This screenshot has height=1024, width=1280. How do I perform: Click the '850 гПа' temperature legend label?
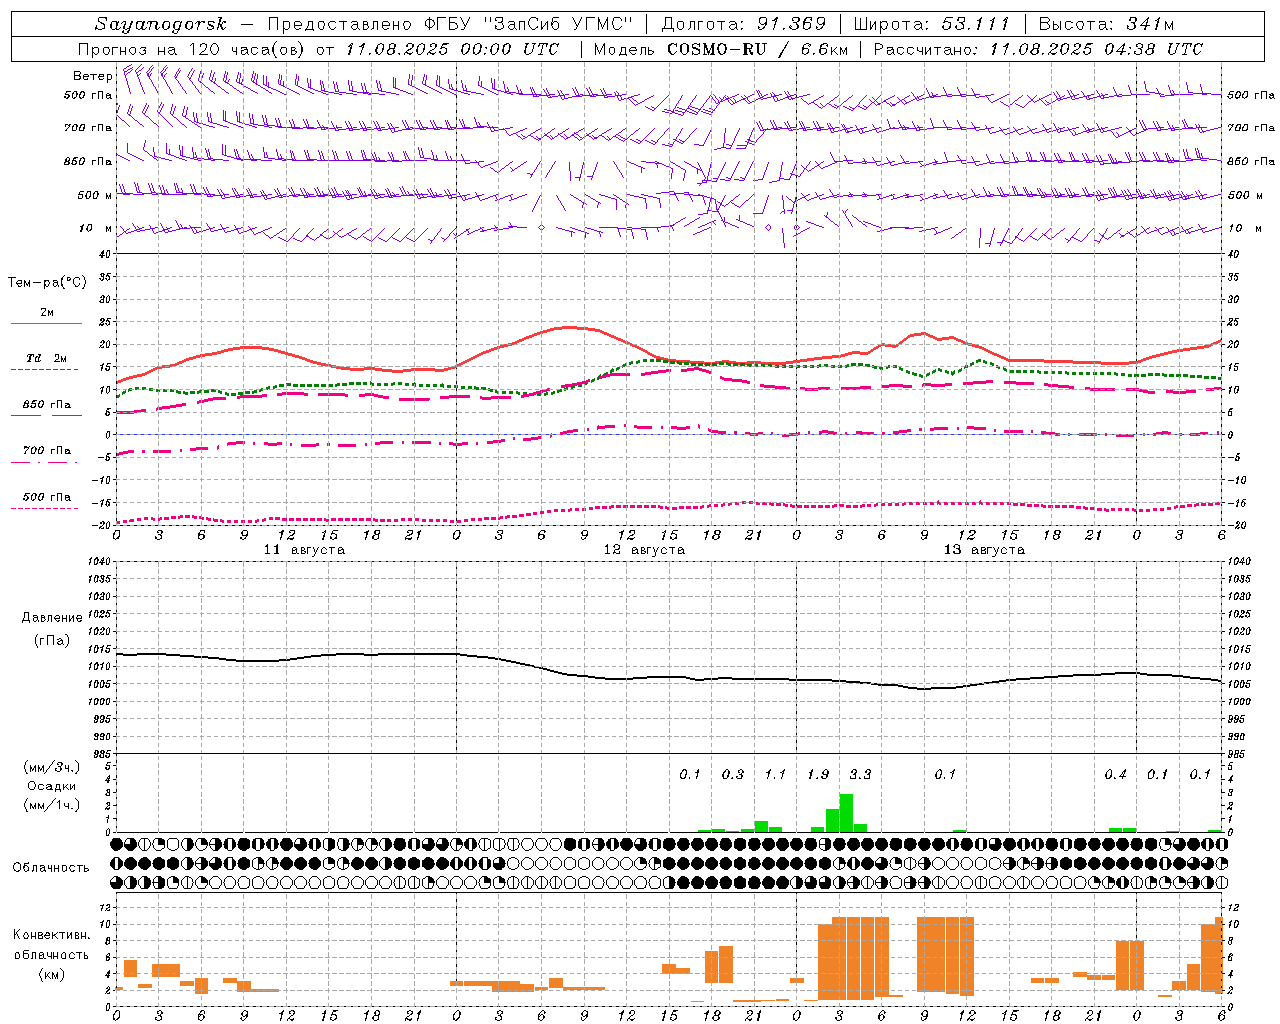(47, 405)
